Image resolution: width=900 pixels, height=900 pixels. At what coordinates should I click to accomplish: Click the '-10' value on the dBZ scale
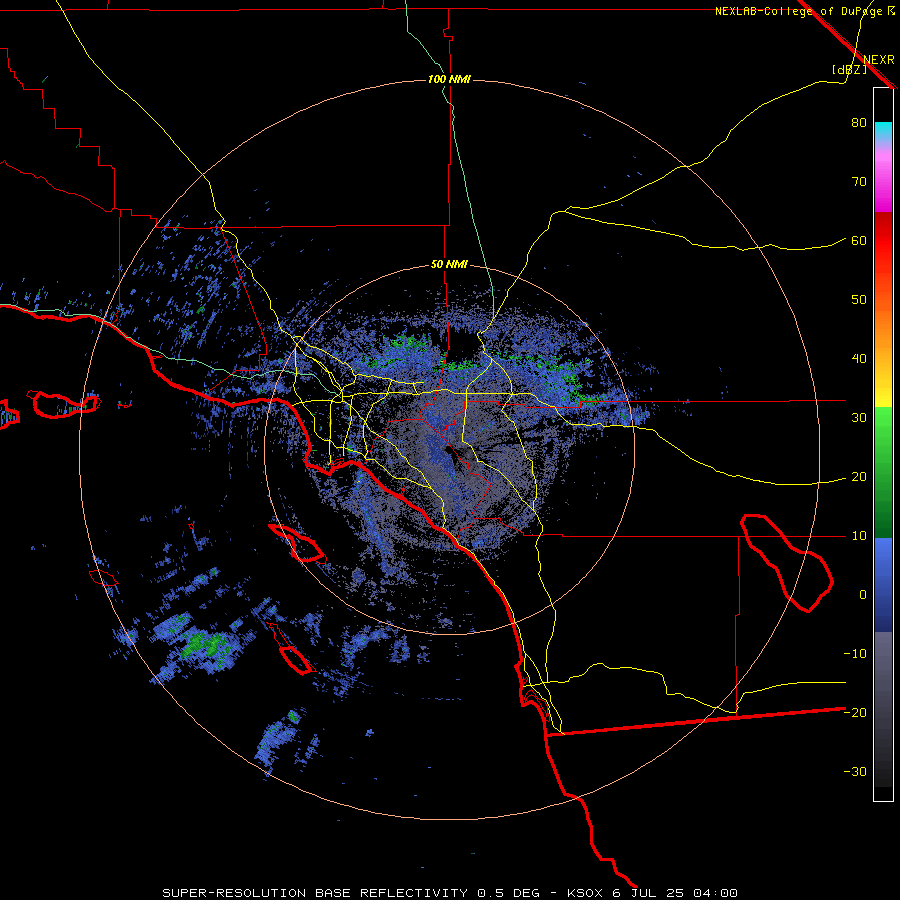click(x=855, y=654)
